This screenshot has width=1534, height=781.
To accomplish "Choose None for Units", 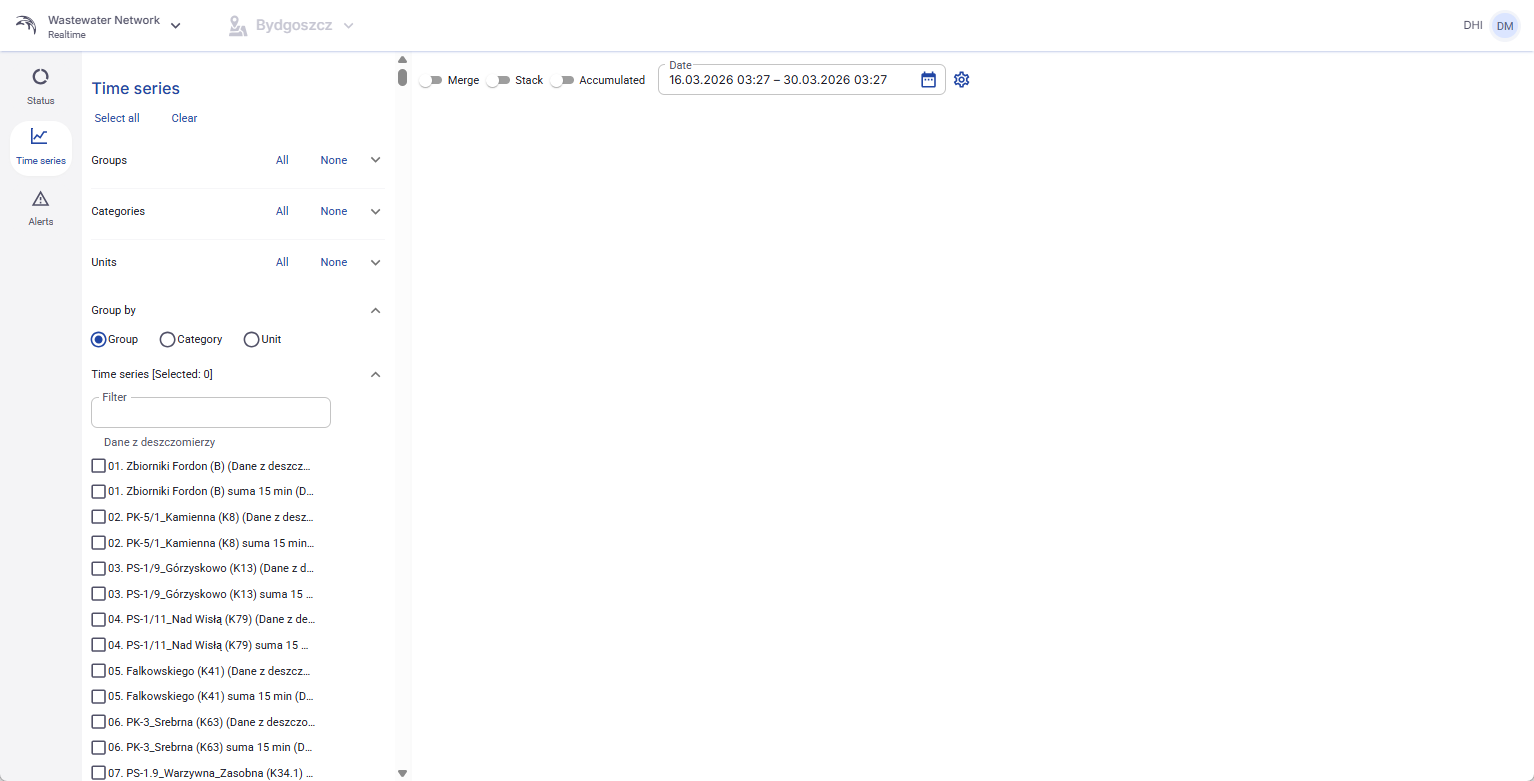I will pyautogui.click(x=334, y=262).
